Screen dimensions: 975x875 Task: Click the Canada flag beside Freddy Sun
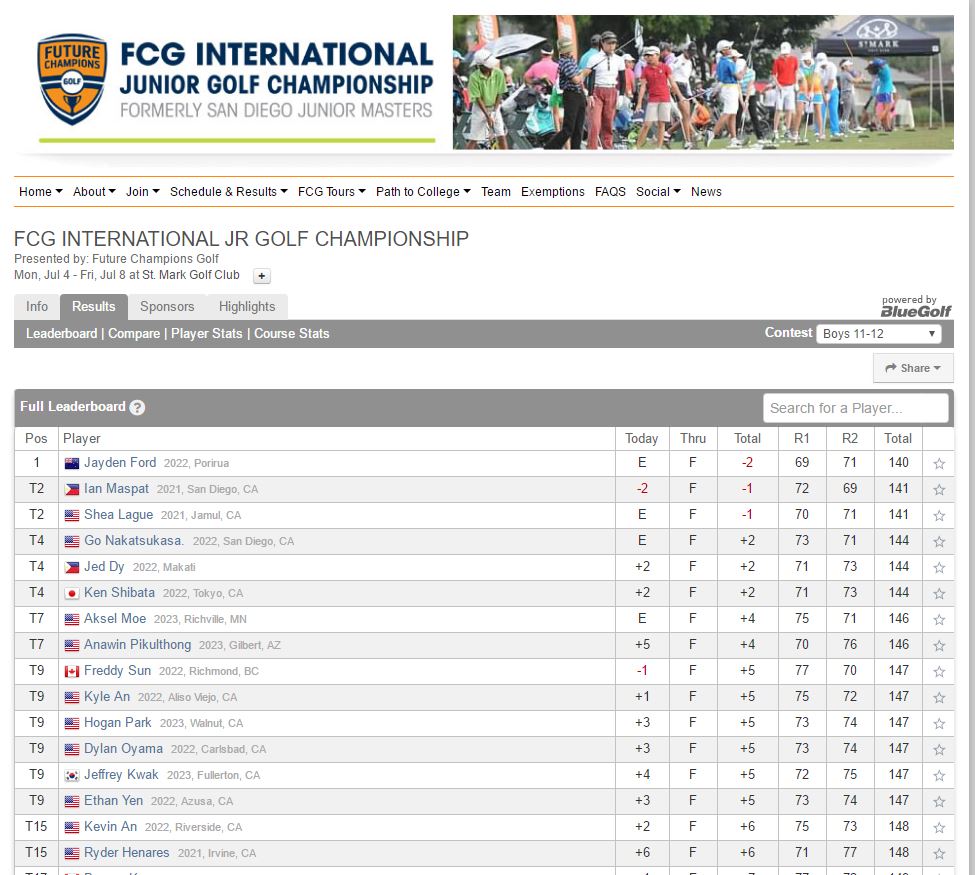point(72,672)
